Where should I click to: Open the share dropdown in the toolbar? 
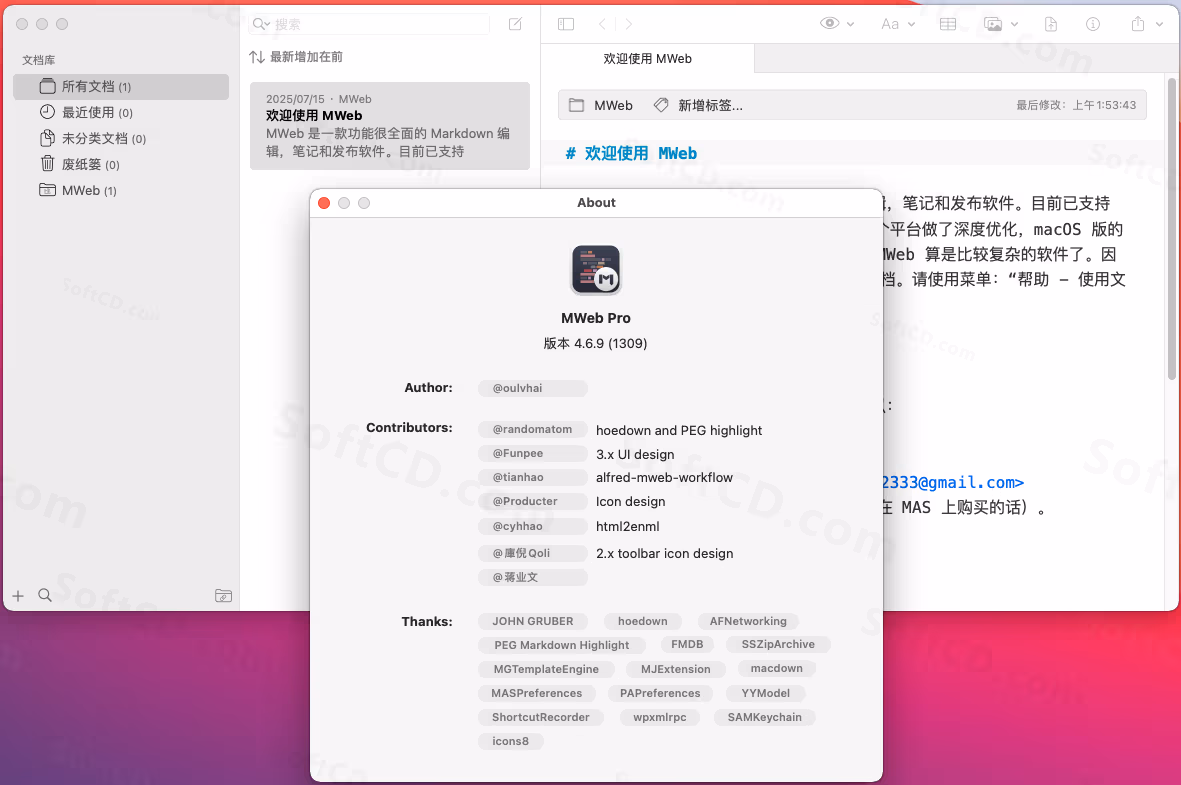coord(1147,24)
